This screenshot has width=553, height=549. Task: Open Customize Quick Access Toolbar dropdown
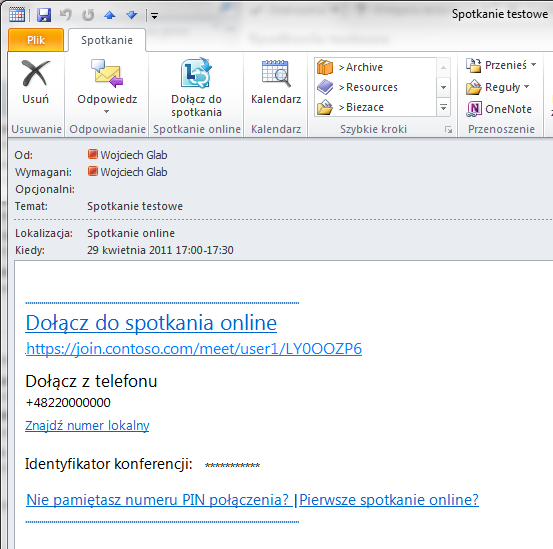tap(154, 16)
